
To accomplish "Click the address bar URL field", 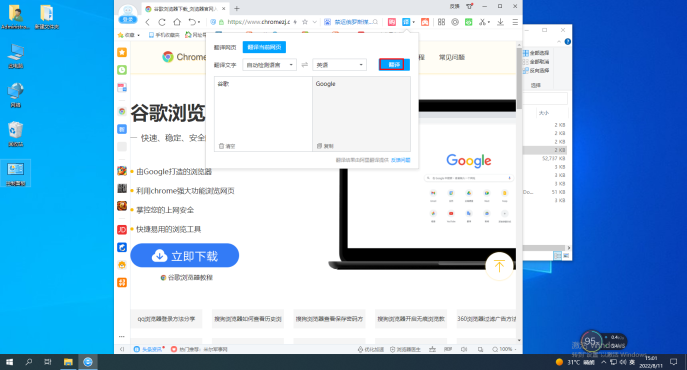I will click(259, 22).
